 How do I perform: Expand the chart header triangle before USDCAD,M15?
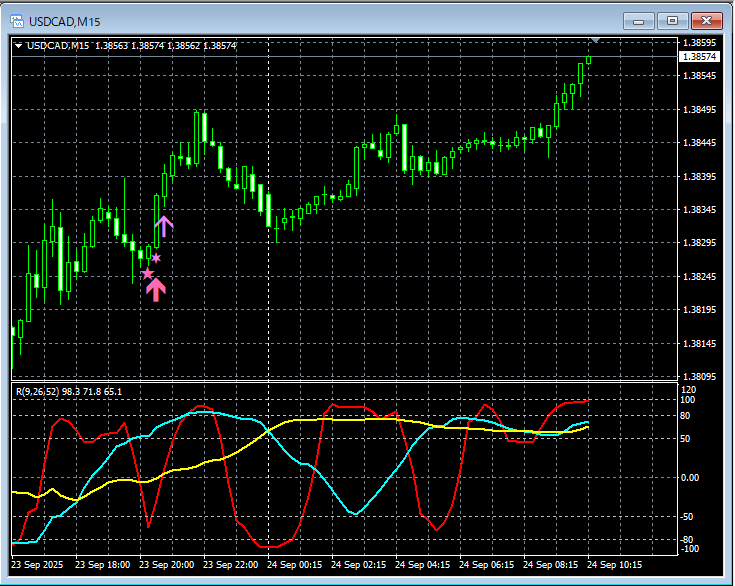tap(18, 46)
